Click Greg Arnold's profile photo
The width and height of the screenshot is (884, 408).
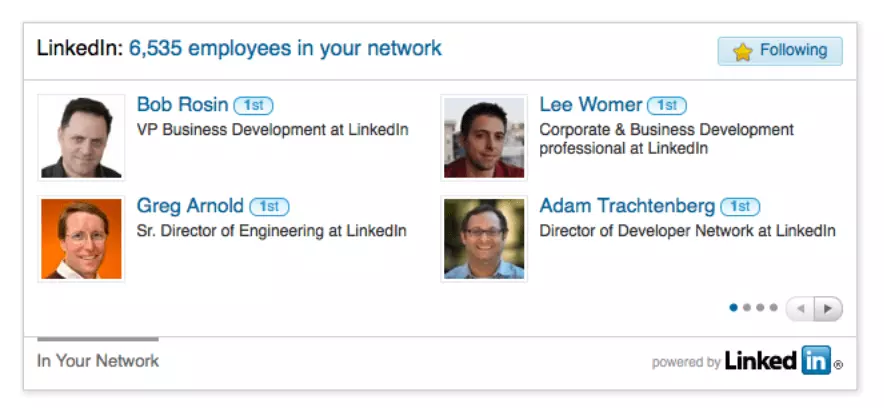point(81,238)
